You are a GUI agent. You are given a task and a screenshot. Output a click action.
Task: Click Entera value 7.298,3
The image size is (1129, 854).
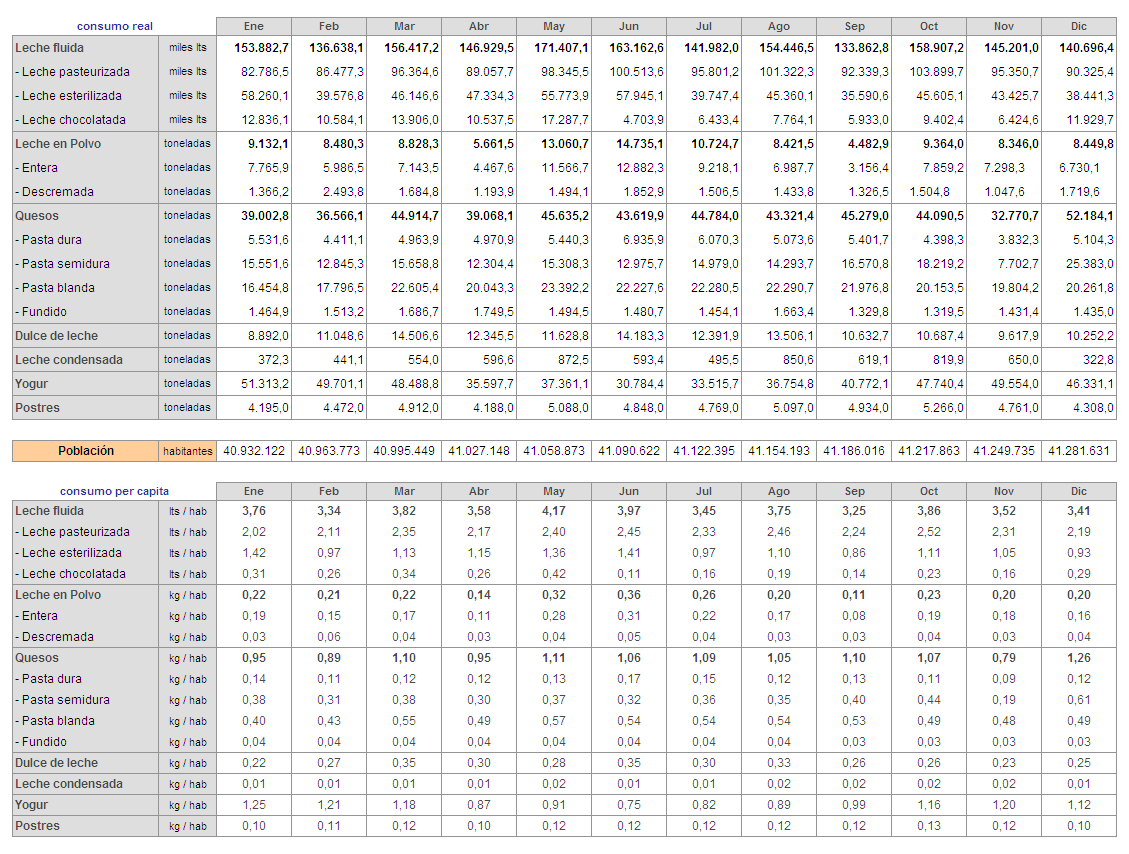(1004, 168)
